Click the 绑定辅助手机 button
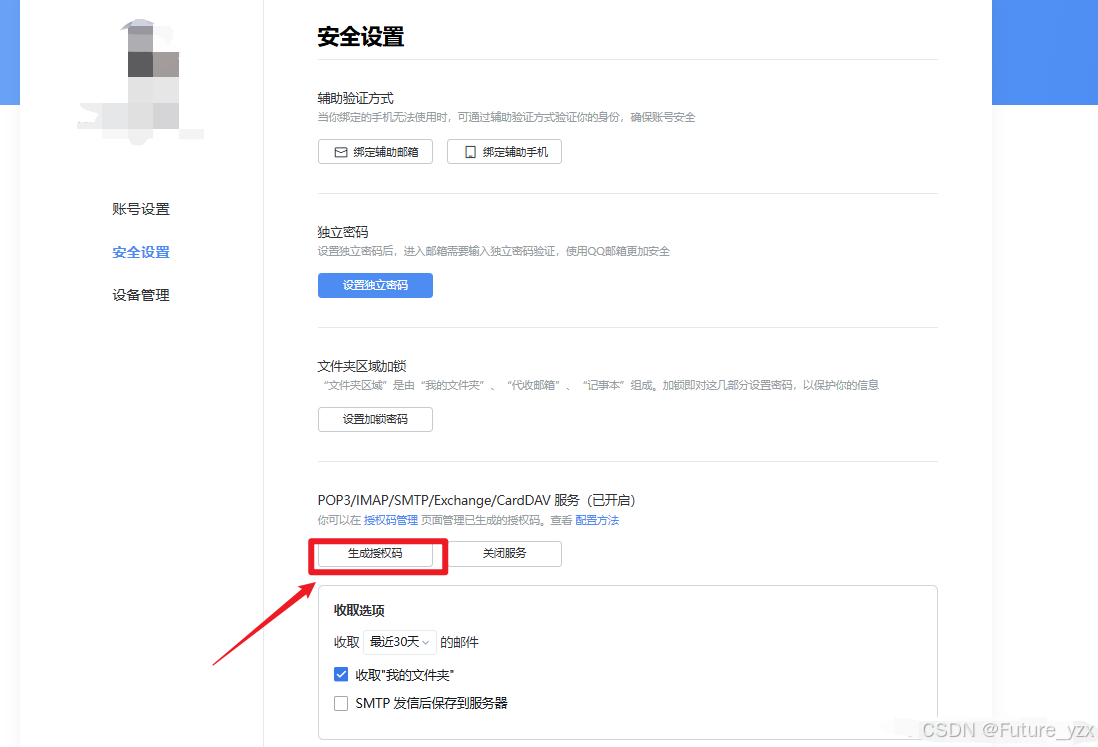 504,152
